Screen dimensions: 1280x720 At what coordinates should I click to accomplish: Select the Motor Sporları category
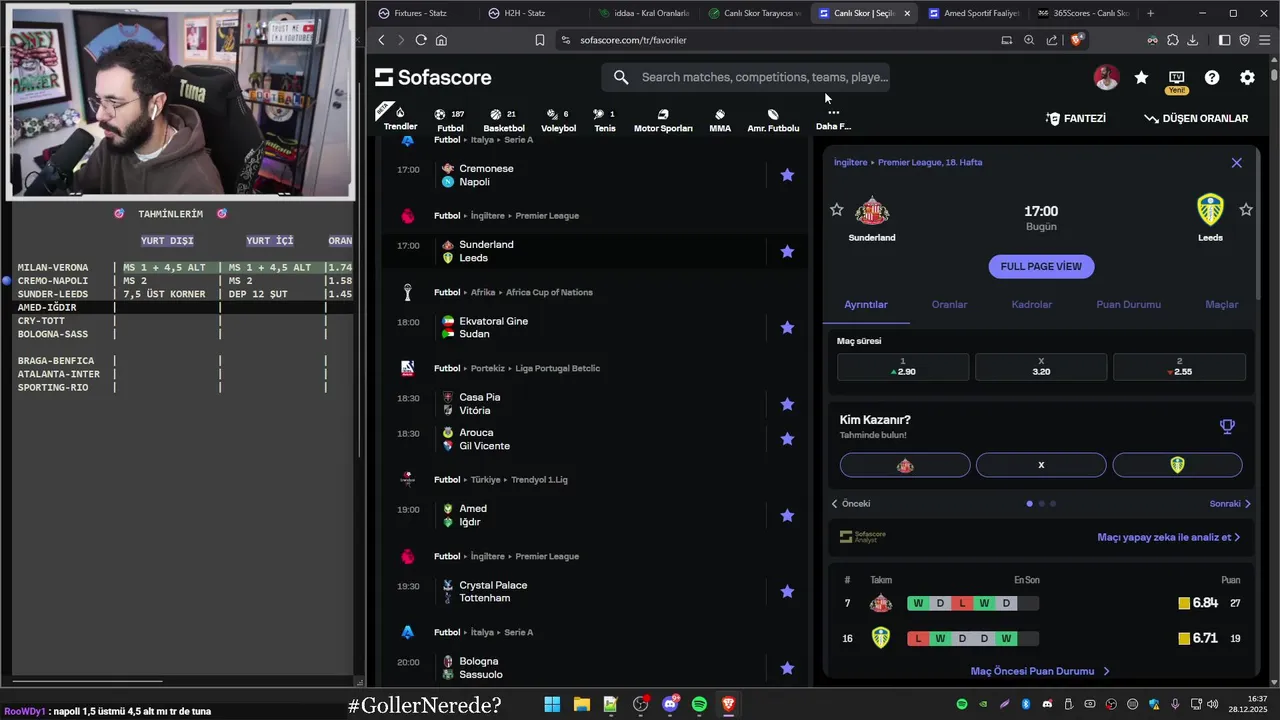[x=663, y=120]
